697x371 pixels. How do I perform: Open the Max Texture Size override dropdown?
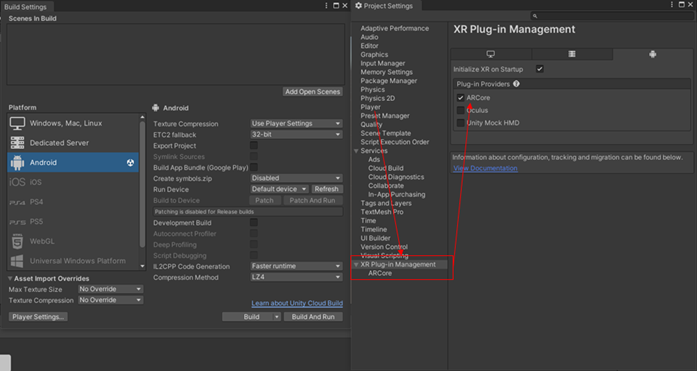tap(110, 289)
